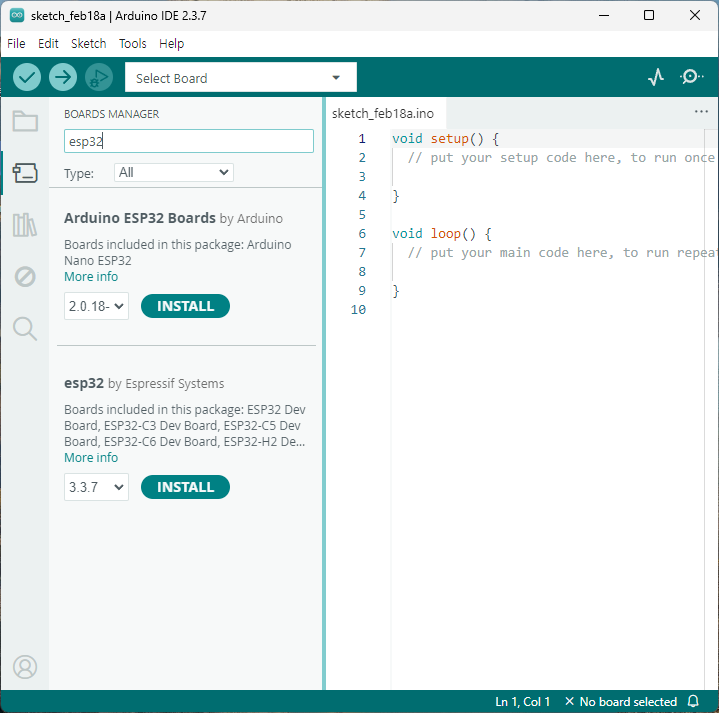Open the 2.0.18 version dropdown
This screenshot has width=719, height=713.
(x=96, y=306)
